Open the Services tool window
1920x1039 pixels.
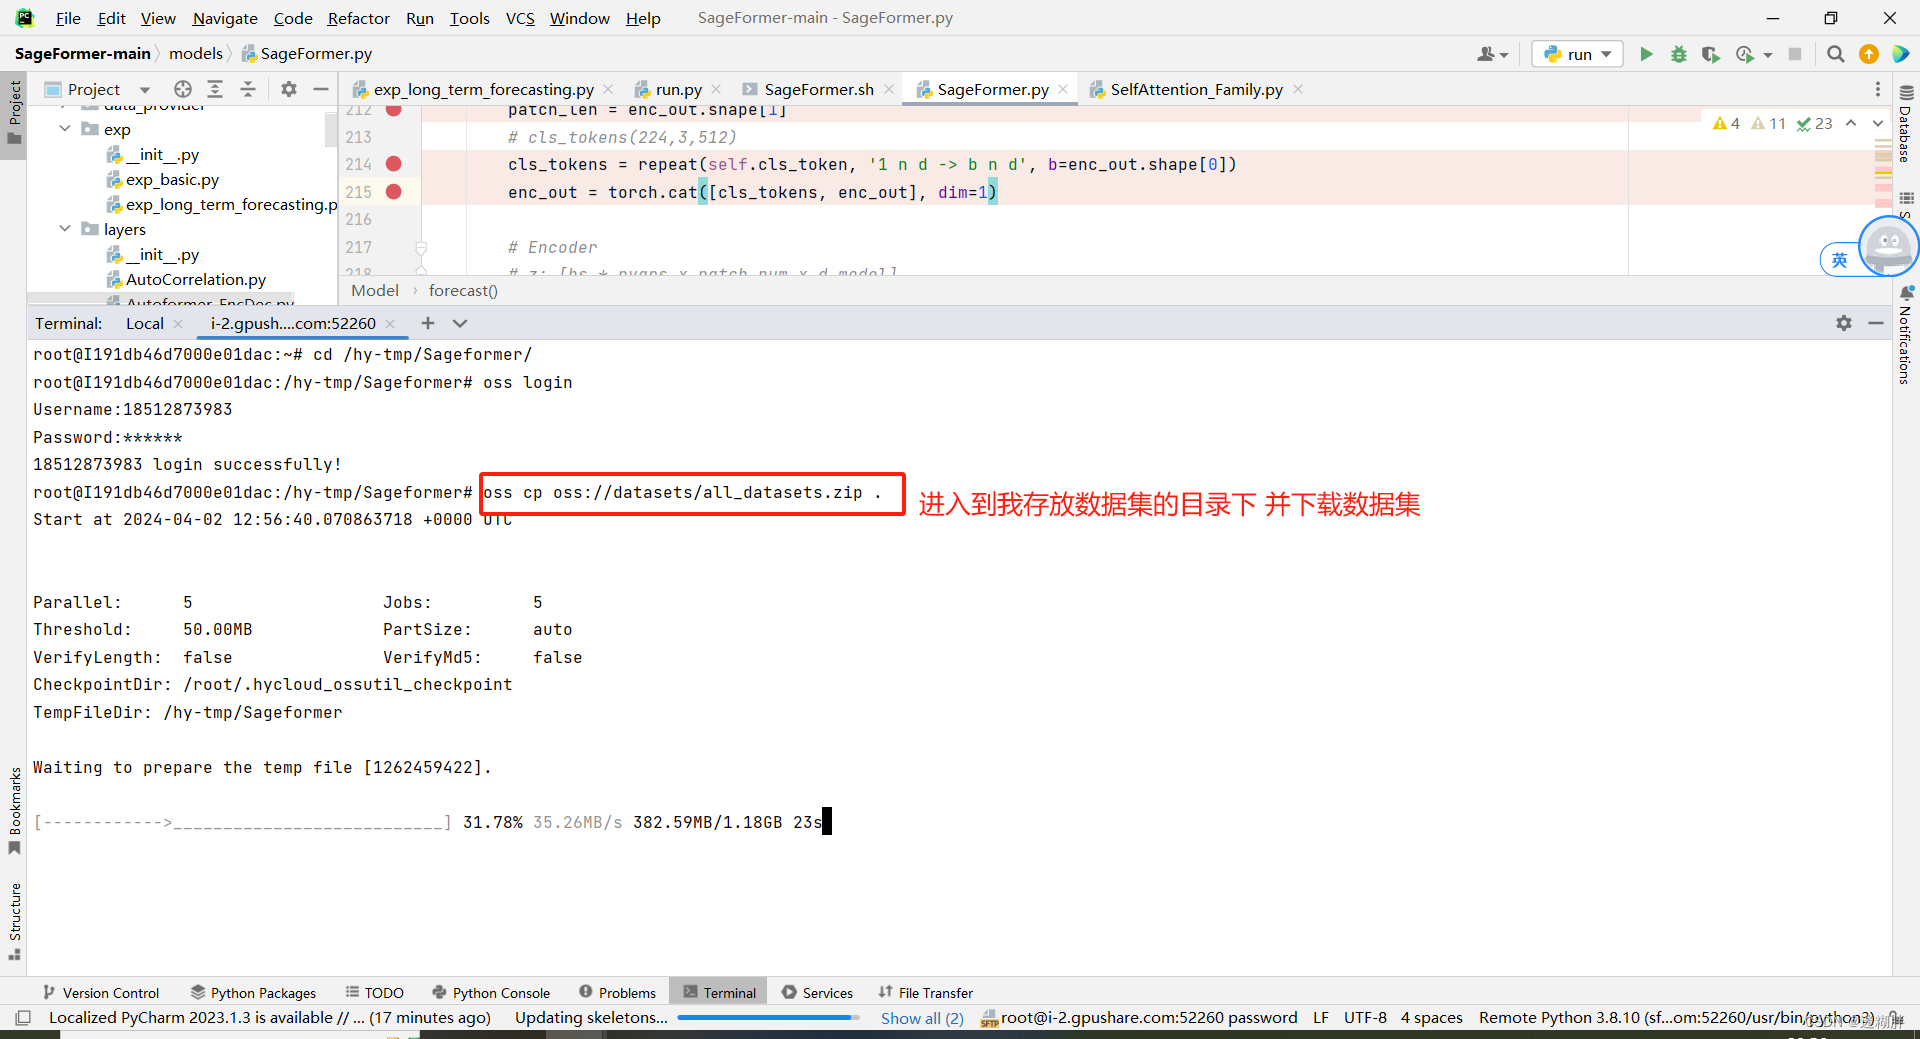(x=818, y=992)
